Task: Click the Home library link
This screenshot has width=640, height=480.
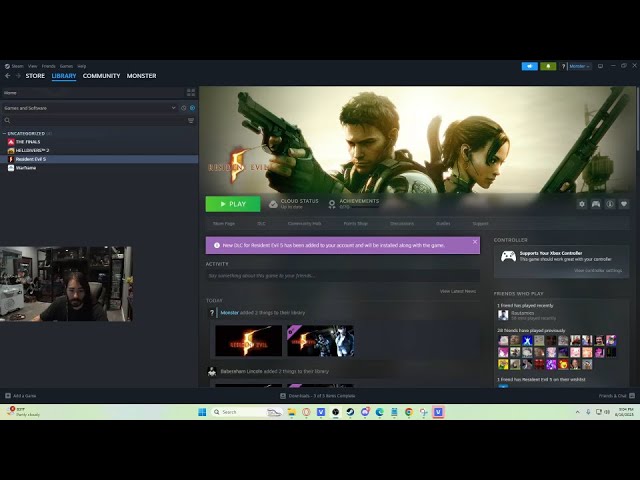Action: click(10, 93)
